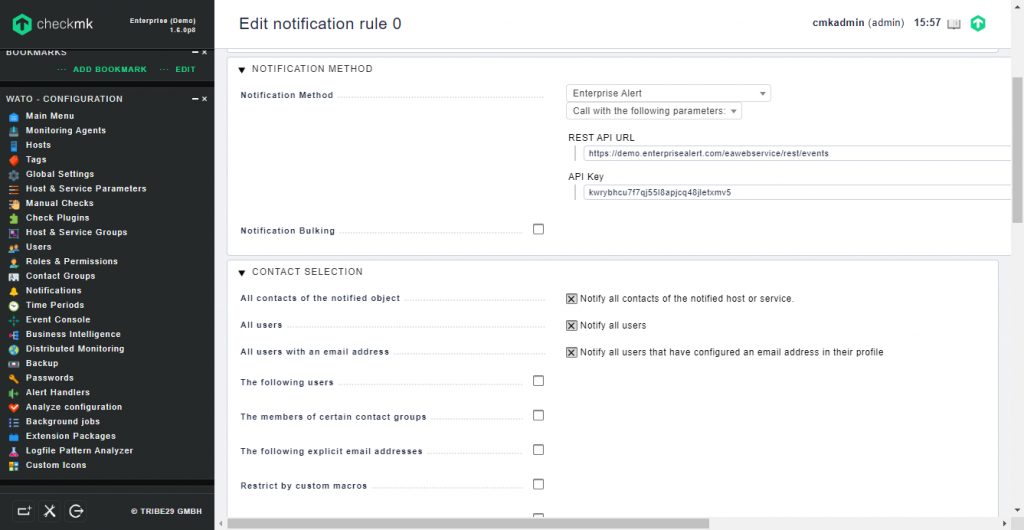Viewport: 1024px width, 530px height.
Task: Click the Distributed Monitoring globe icon
Action: click(x=14, y=349)
